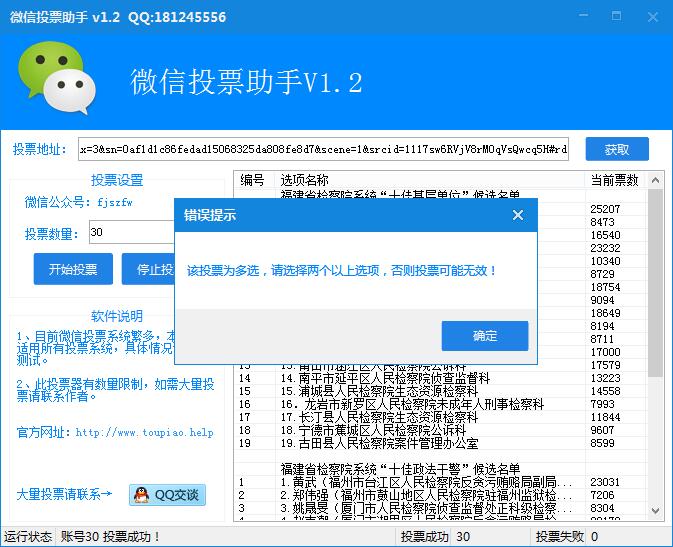Viewport: 673px width, 547px height.
Task: Close the 错误提示 dialog with X
Action: coord(518,215)
